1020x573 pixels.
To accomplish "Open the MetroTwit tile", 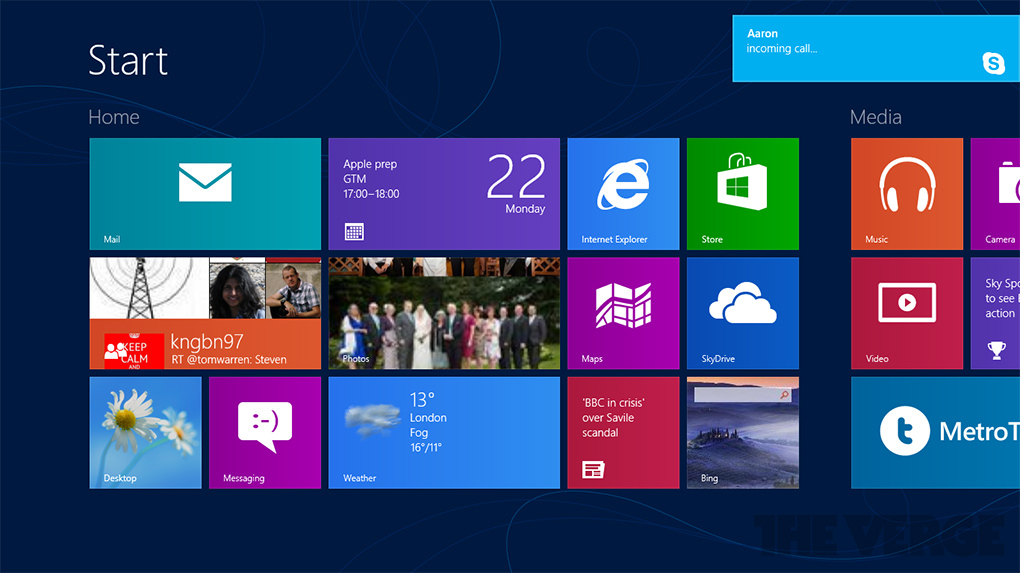I will pos(935,433).
